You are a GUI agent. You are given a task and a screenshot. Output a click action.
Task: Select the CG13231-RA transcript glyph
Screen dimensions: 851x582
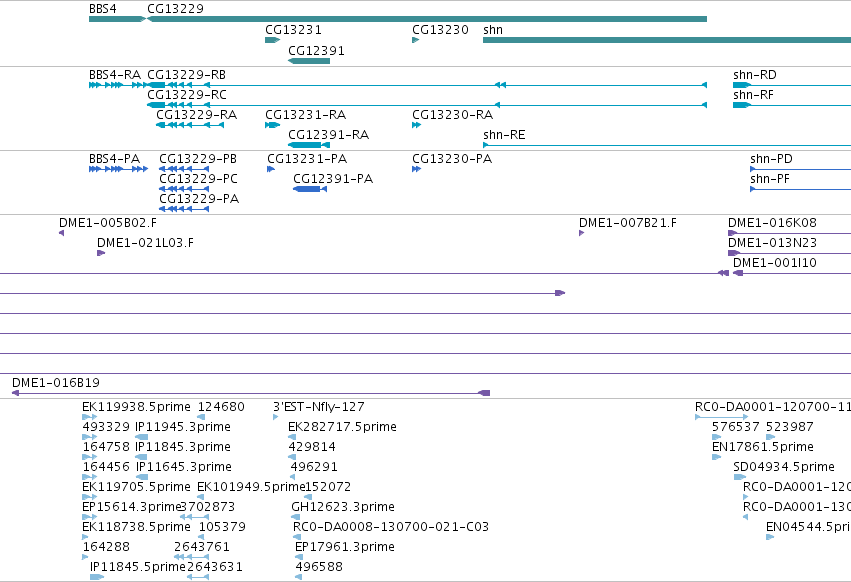tap(272, 125)
